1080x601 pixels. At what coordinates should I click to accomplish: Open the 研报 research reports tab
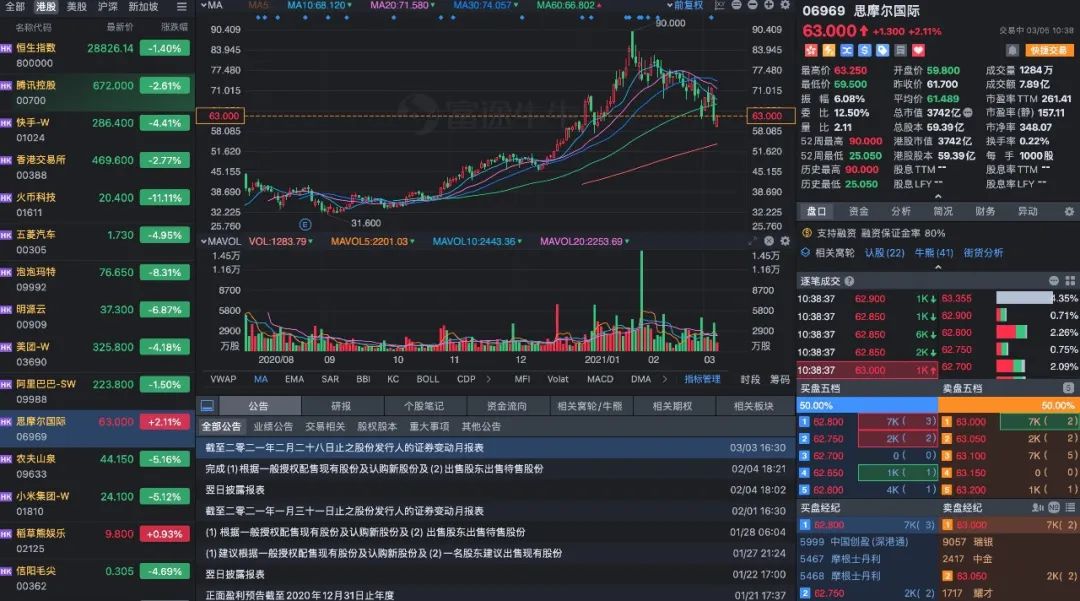(x=341, y=406)
